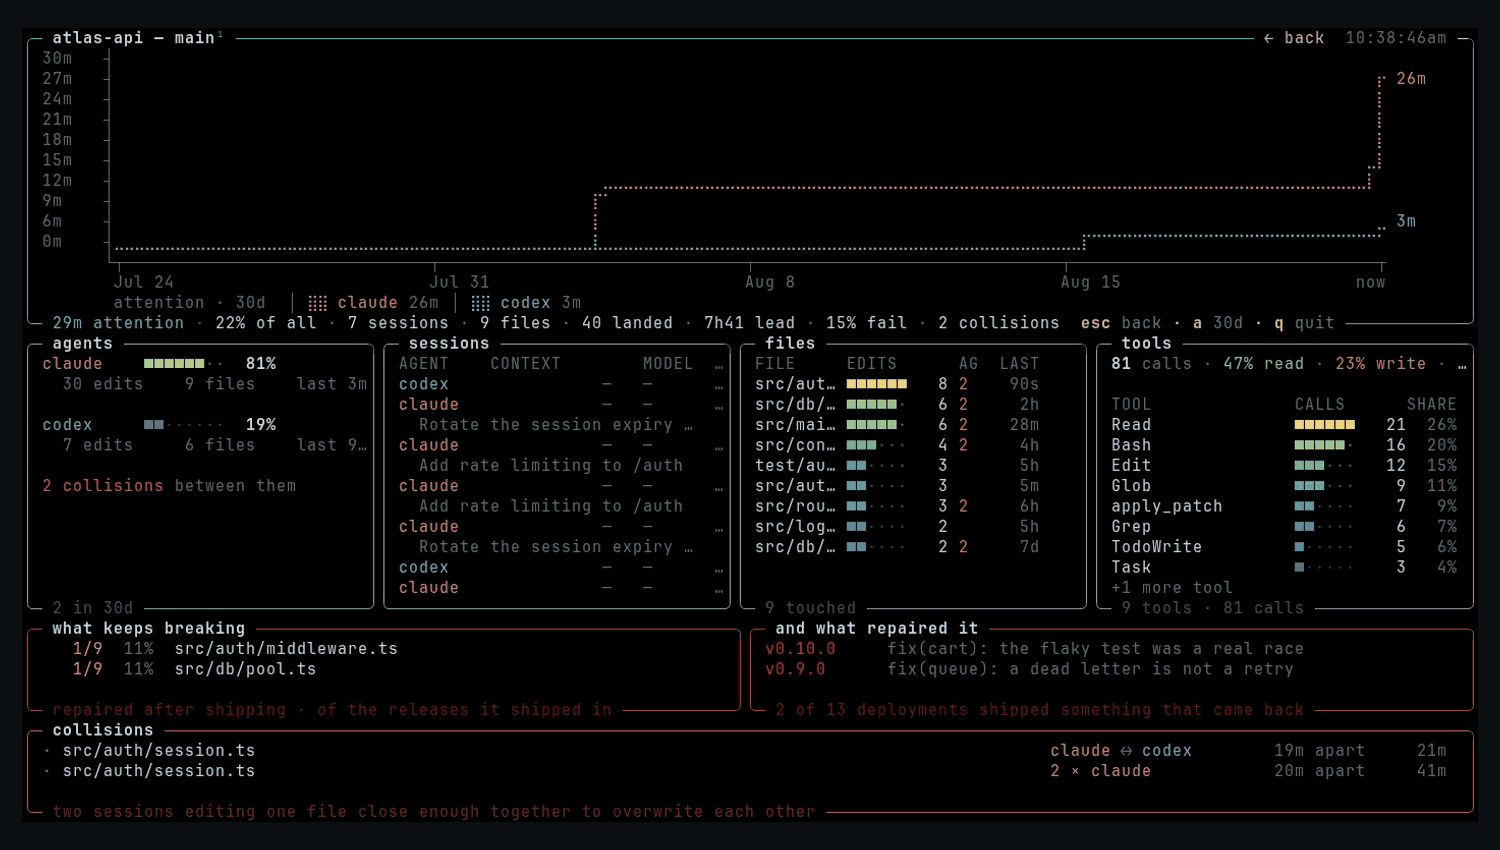
Task: Open the last claude session row
Action: [560, 588]
